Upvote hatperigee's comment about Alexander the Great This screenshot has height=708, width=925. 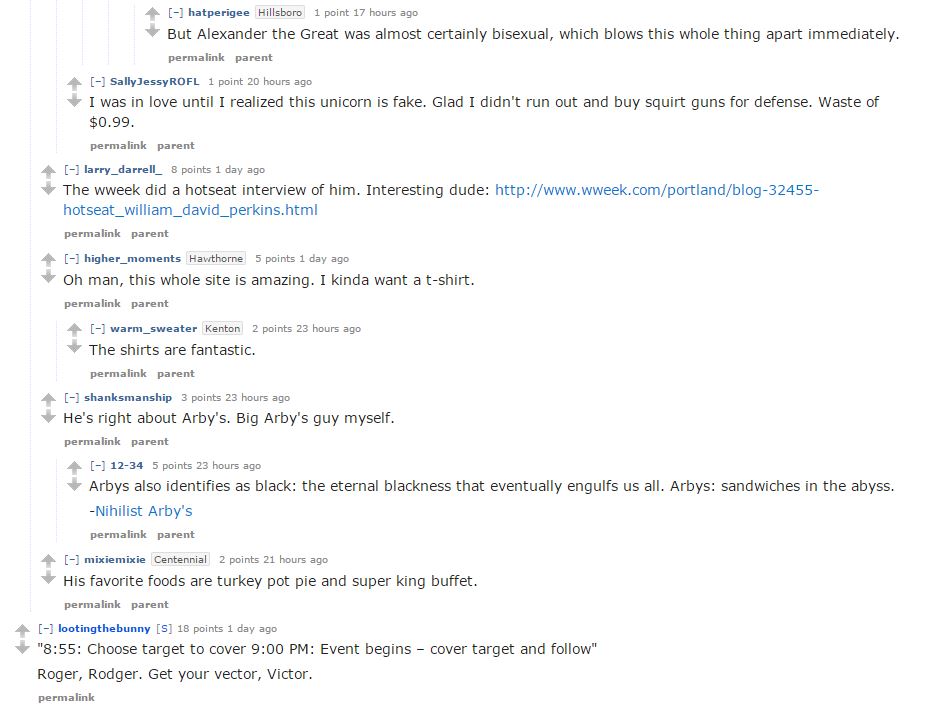click(152, 13)
